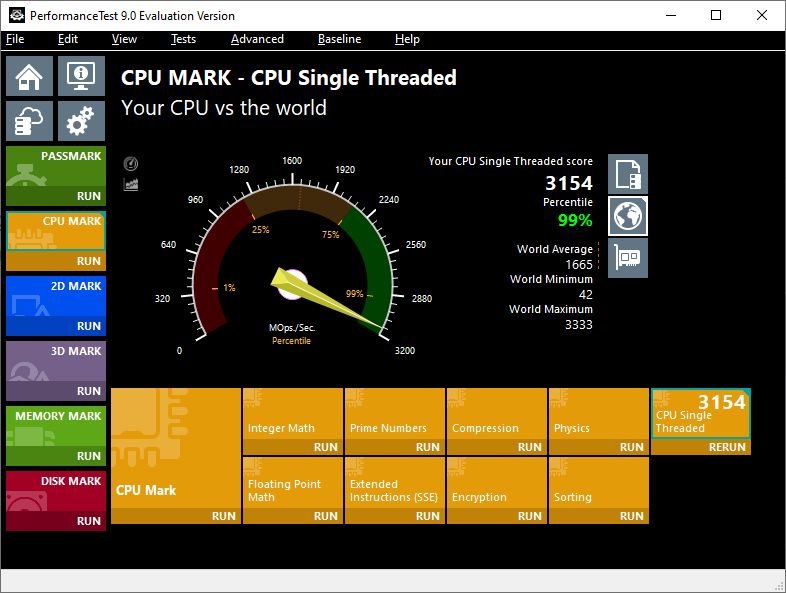This screenshot has height=593, width=786.
Task: Select the Physics tile
Action: [x=599, y=414]
